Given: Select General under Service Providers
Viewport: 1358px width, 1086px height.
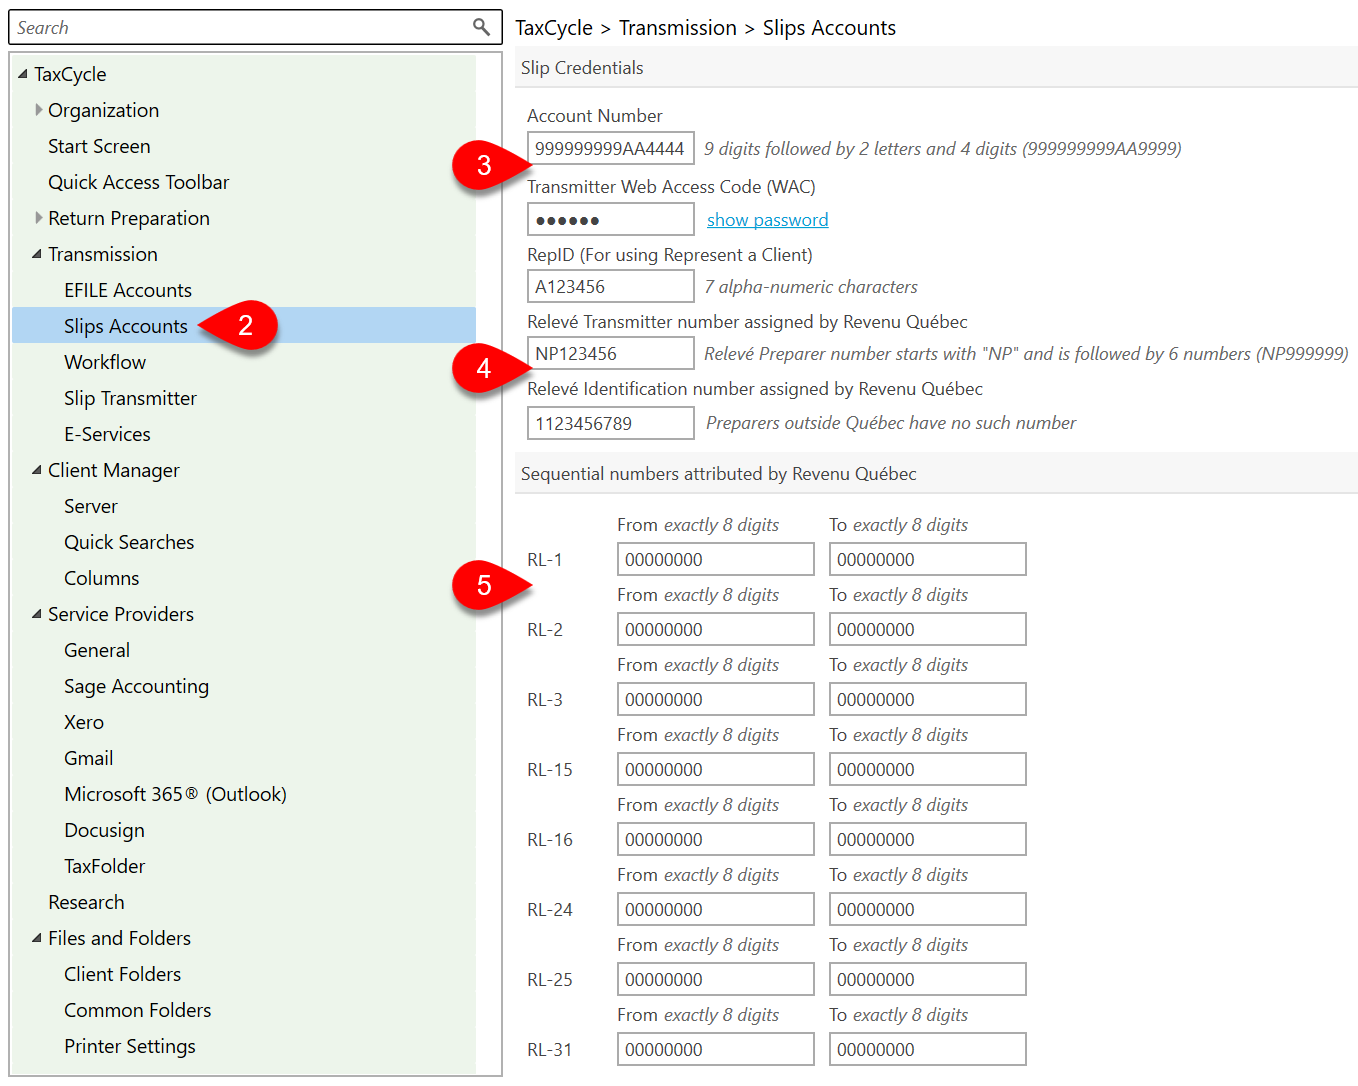Looking at the screenshot, I should pos(97,650).
